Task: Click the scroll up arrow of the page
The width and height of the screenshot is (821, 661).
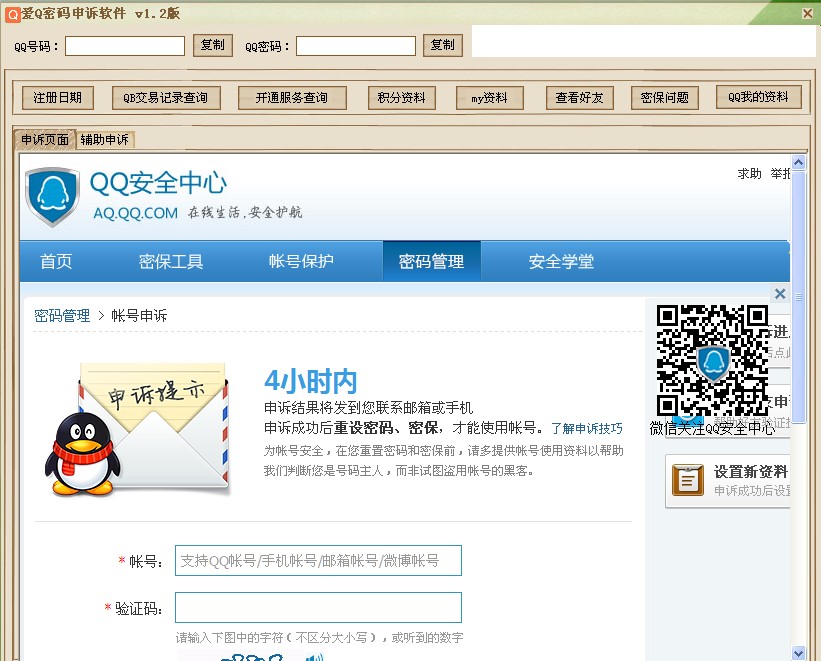Action: 798,162
